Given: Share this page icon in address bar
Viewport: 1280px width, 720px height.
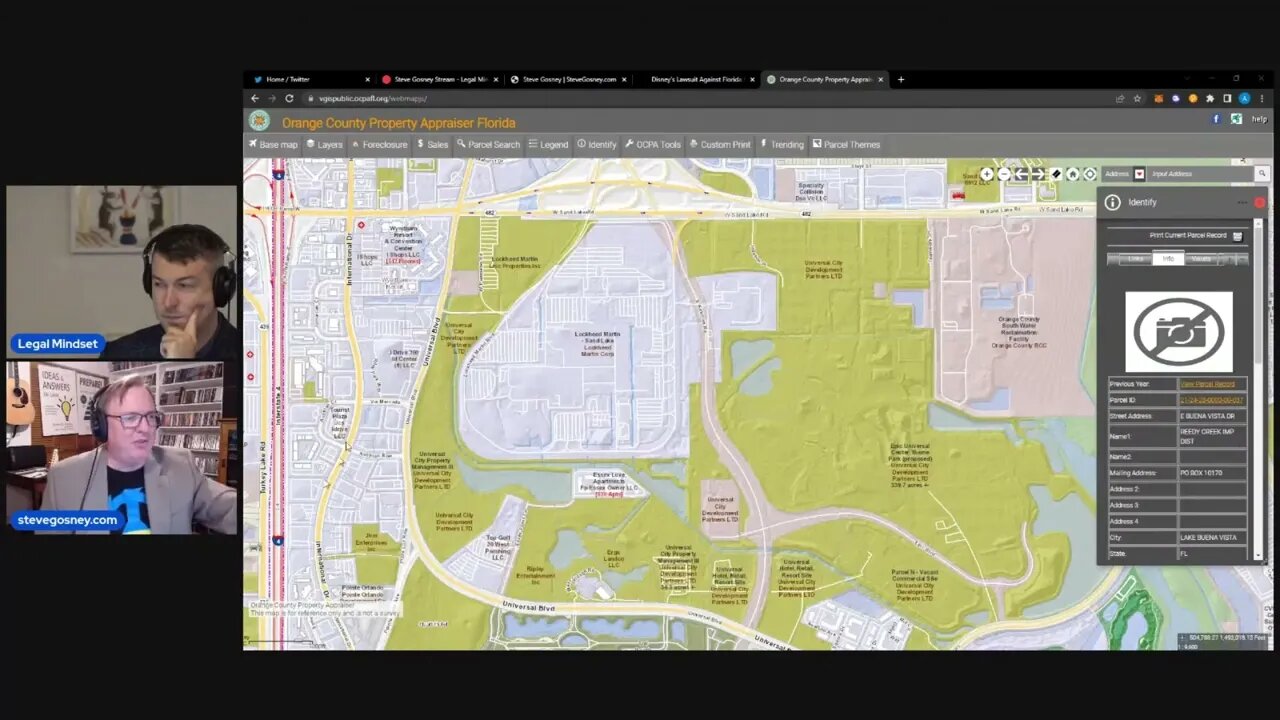Looking at the screenshot, I should [1120, 99].
